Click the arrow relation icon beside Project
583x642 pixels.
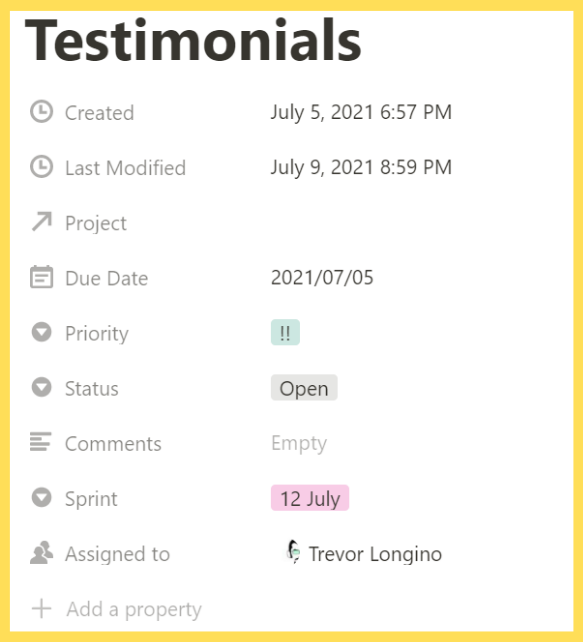point(42,222)
